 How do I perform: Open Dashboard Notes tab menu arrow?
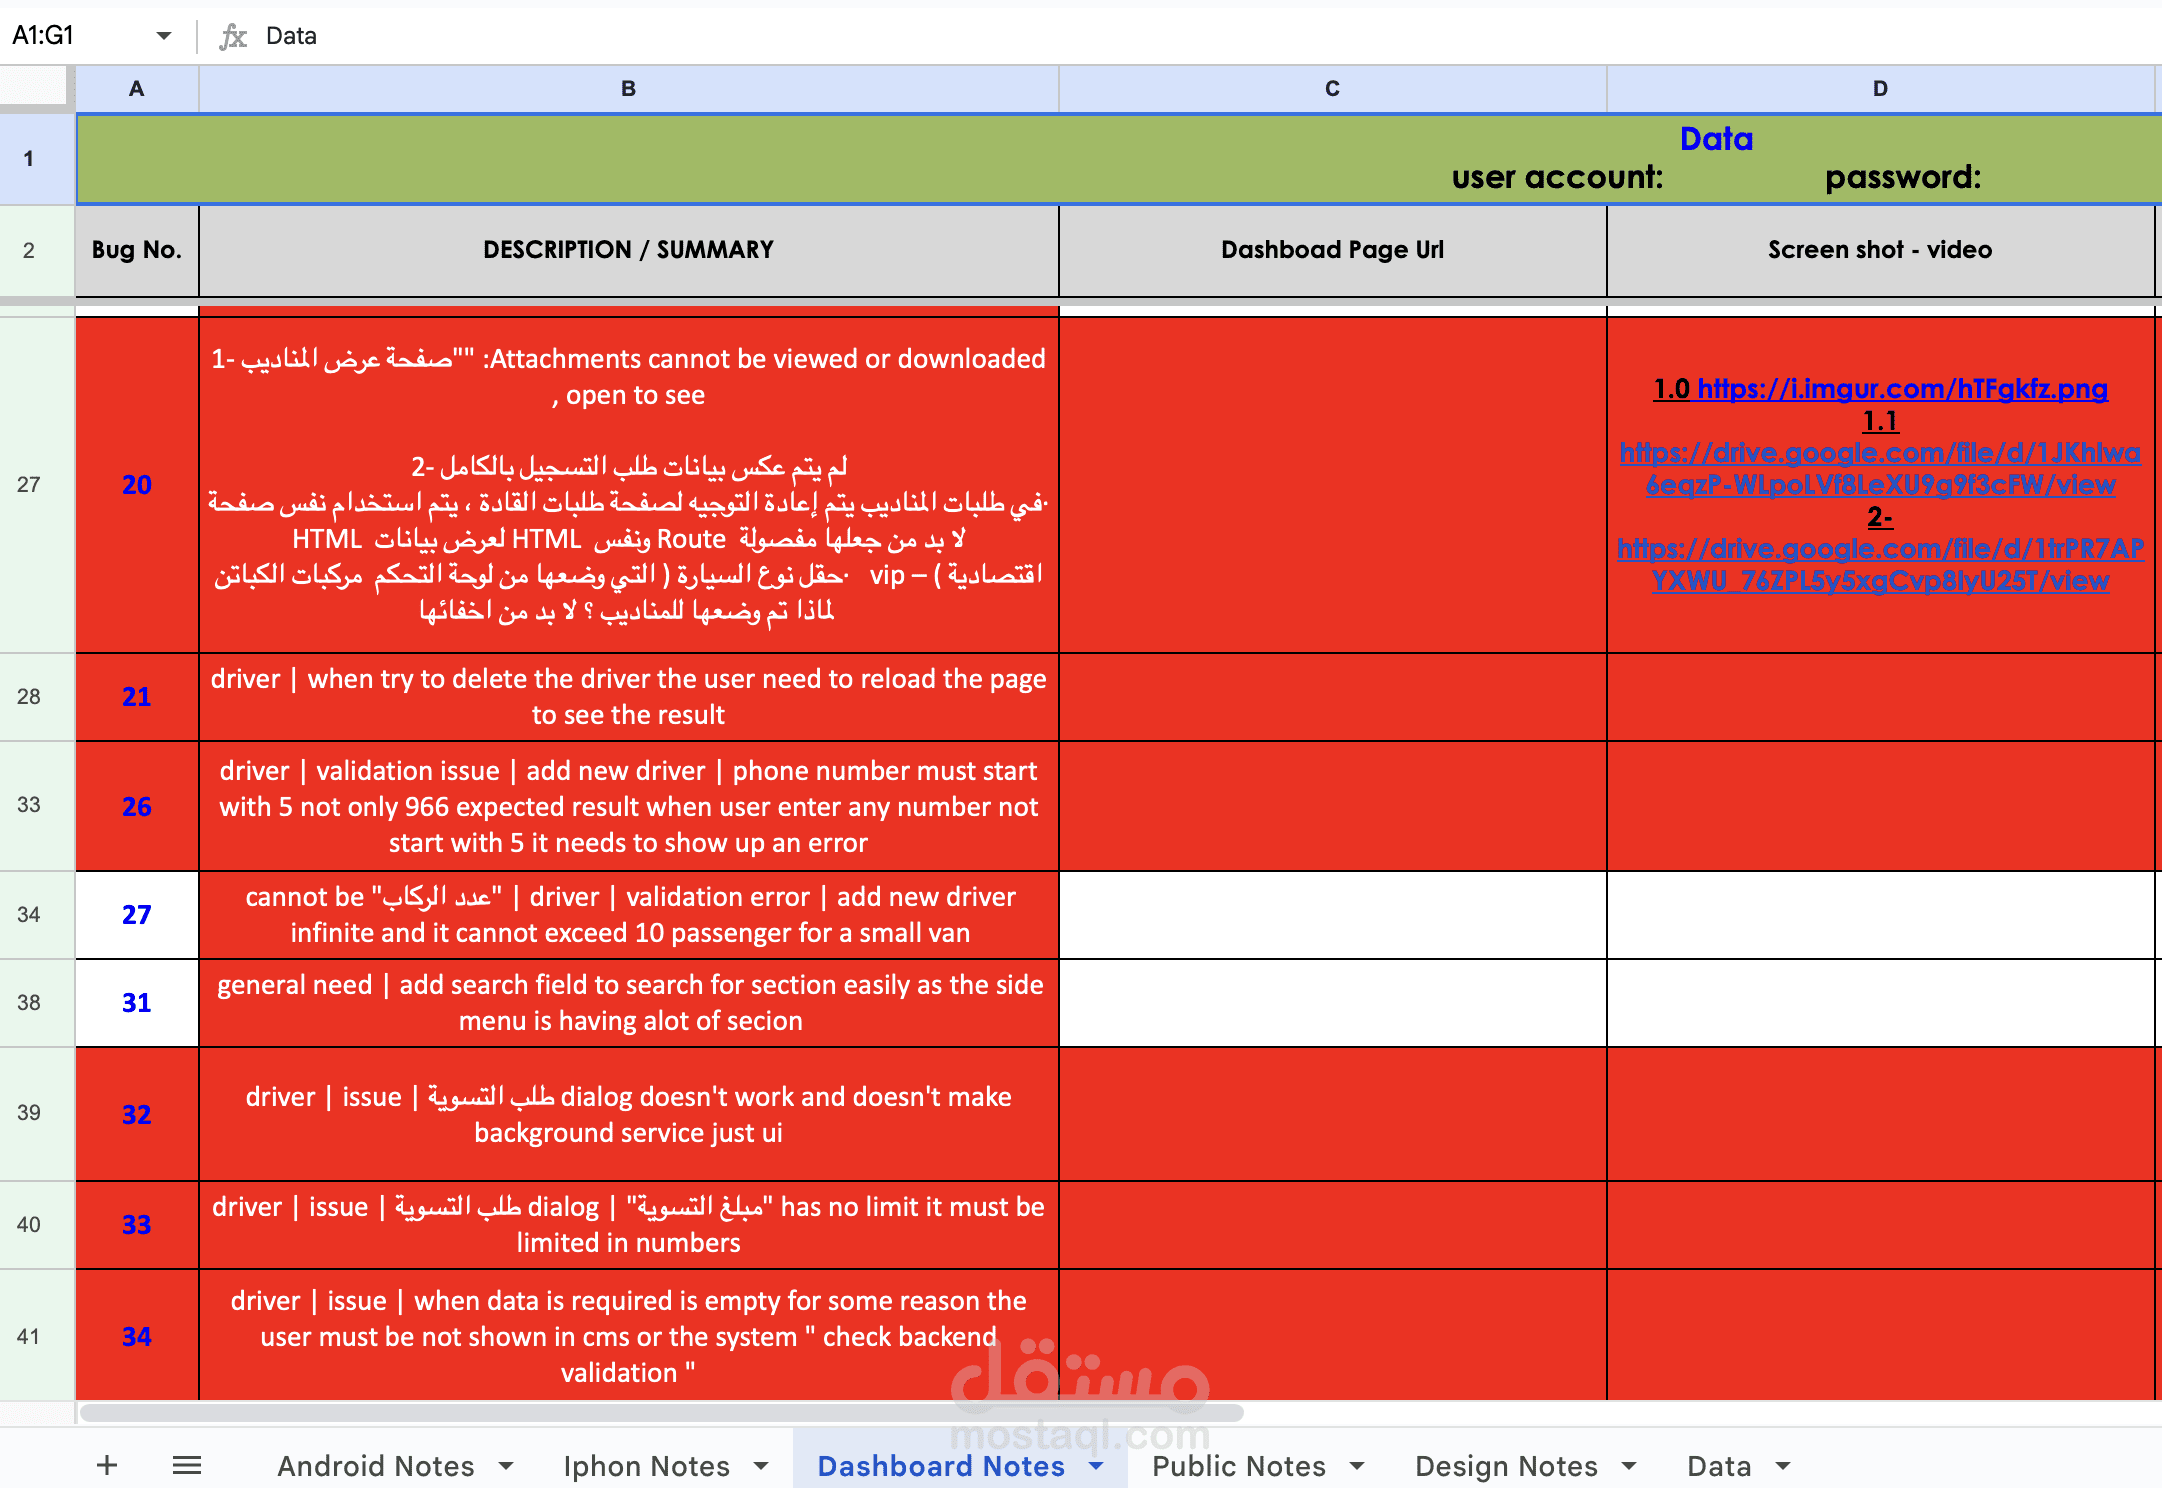[1096, 1466]
